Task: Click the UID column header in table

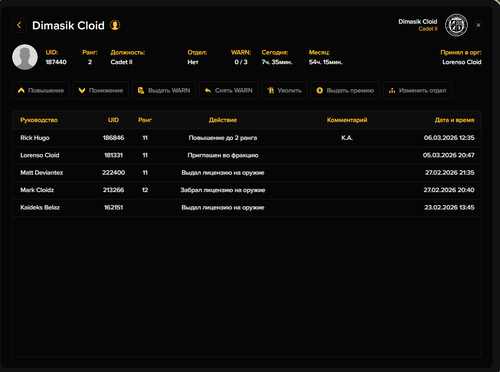Action: (113, 120)
